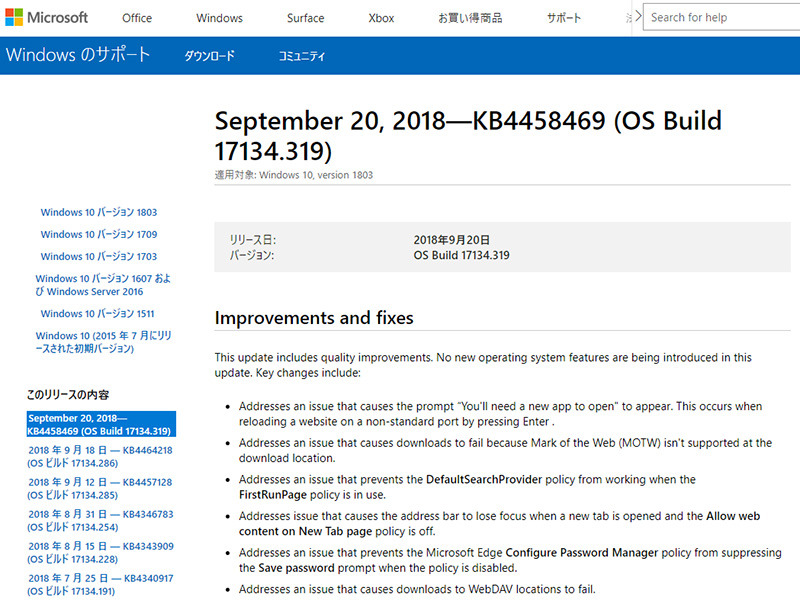The width and height of the screenshot is (800, 600).
Task: Open the KB4464218 build 17134.286 entry
Action: (100, 456)
